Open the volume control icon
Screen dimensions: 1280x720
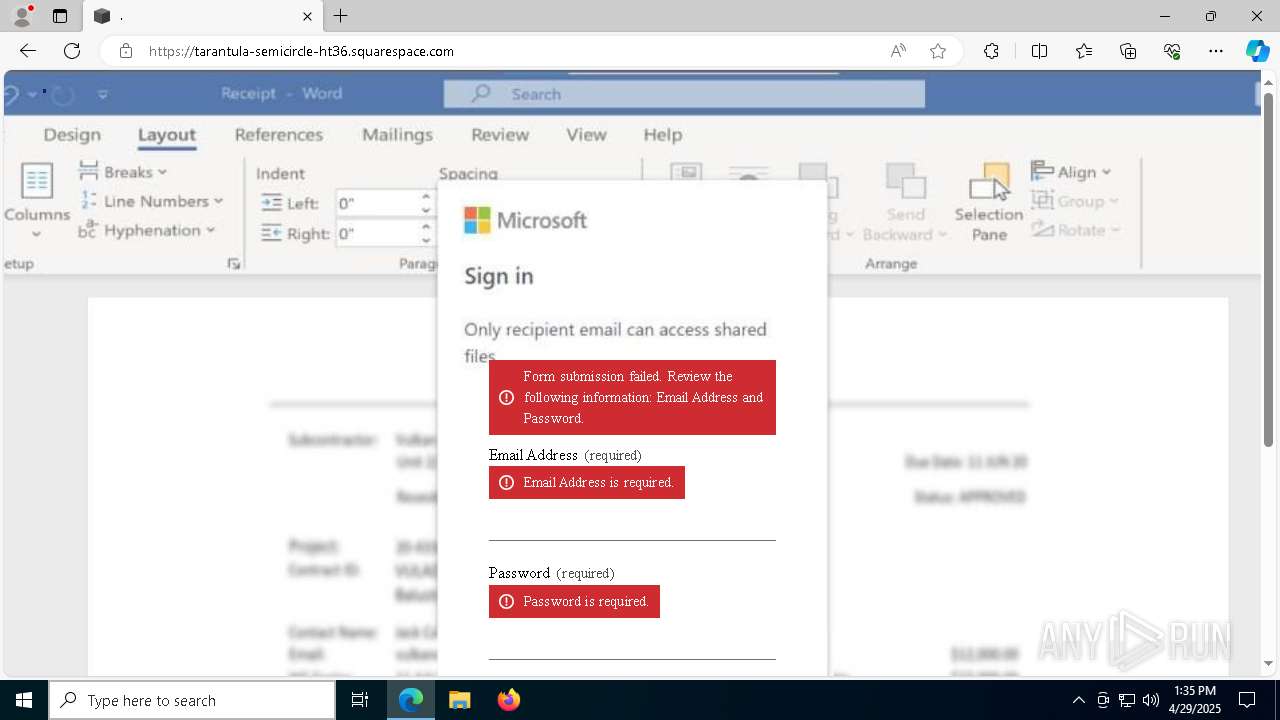(x=1151, y=700)
